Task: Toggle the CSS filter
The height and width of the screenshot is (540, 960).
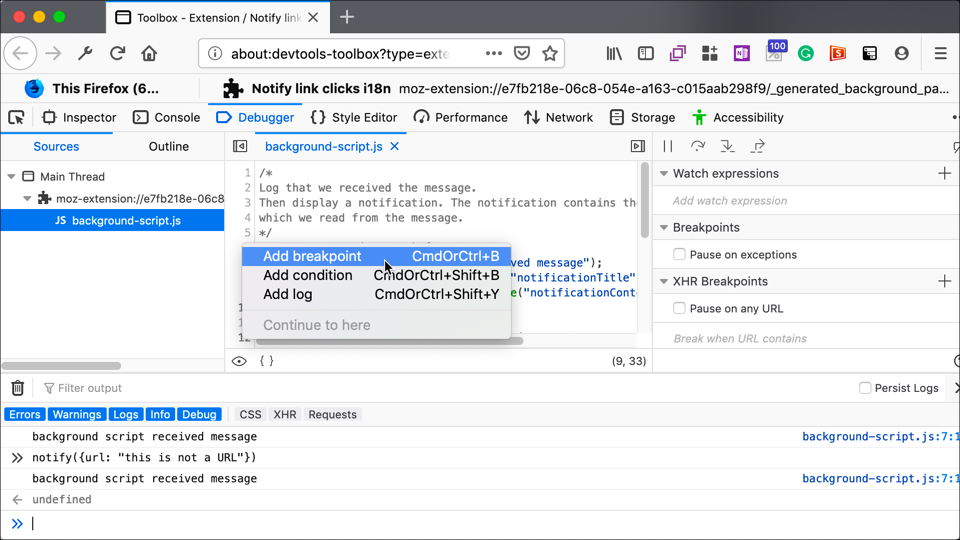Action: tap(250, 414)
